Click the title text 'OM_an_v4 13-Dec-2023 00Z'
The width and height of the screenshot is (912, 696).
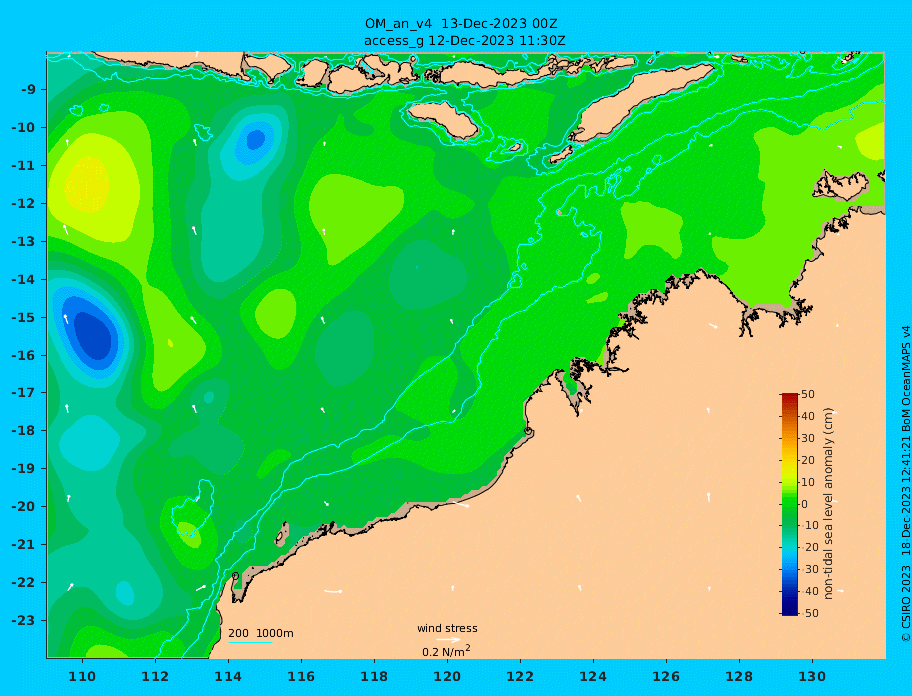click(461, 24)
